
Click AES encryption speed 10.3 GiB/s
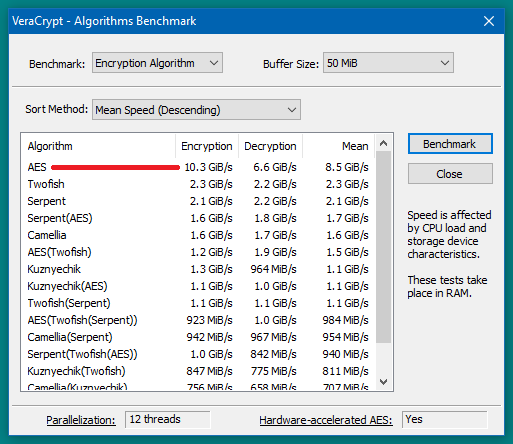[x=209, y=167]
